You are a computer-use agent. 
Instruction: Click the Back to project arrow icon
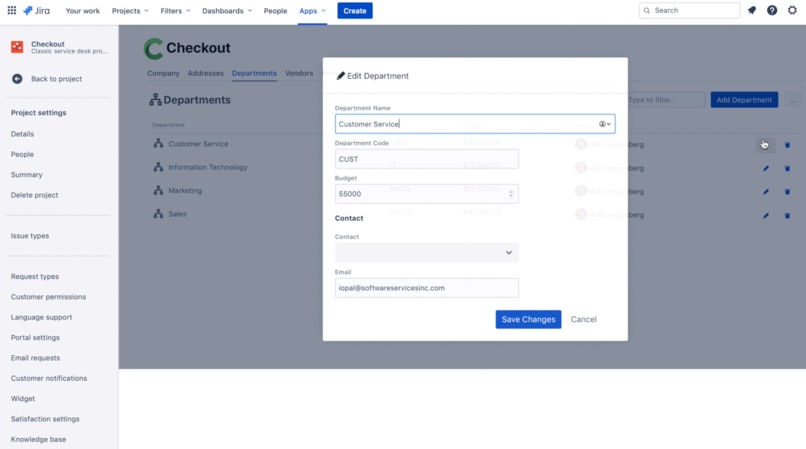point(17,79)
